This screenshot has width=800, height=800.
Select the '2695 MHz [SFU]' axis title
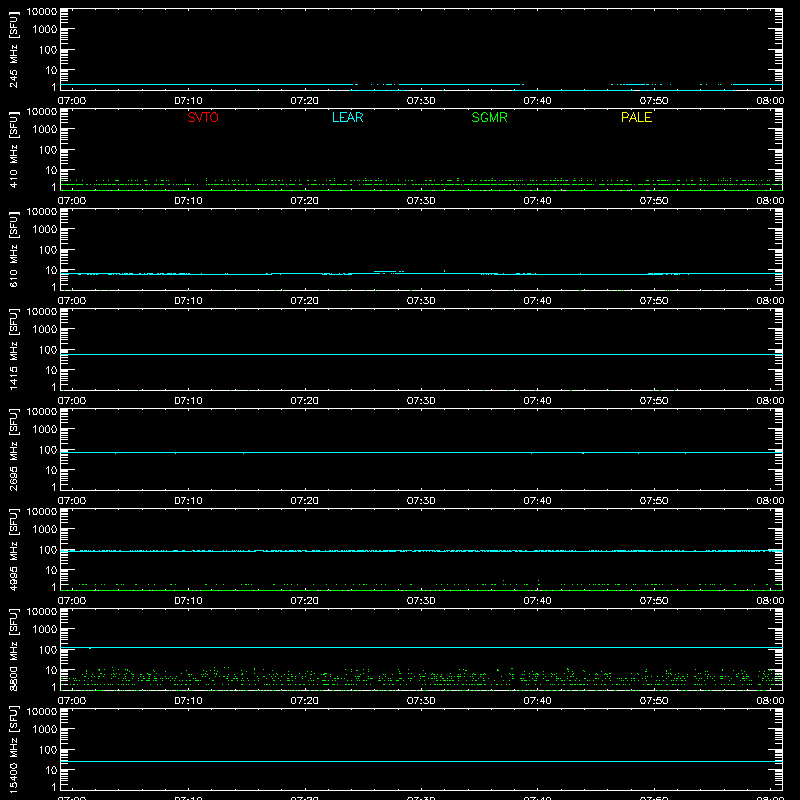point(13,449)
